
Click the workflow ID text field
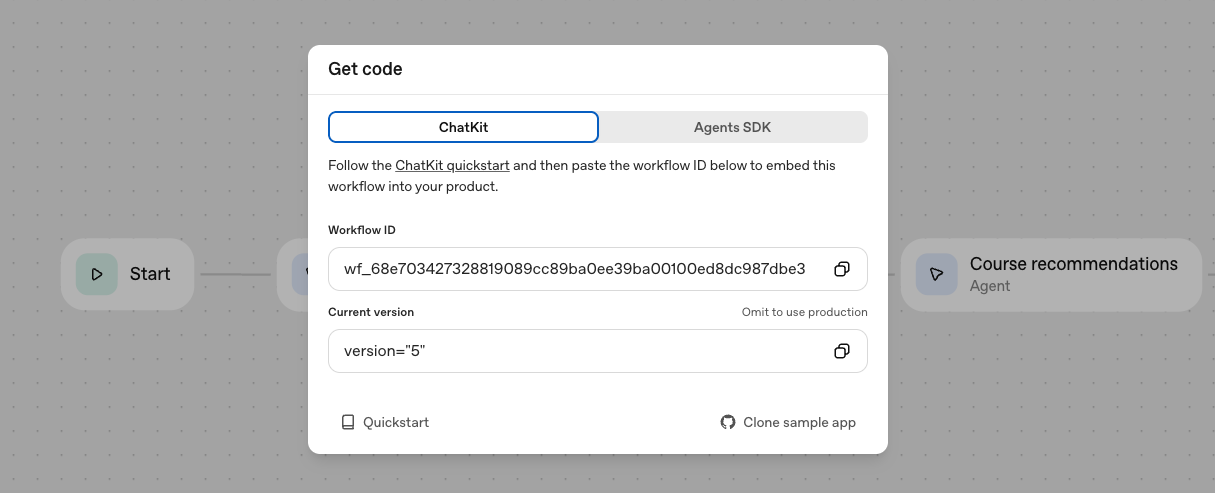coord(574,269)
